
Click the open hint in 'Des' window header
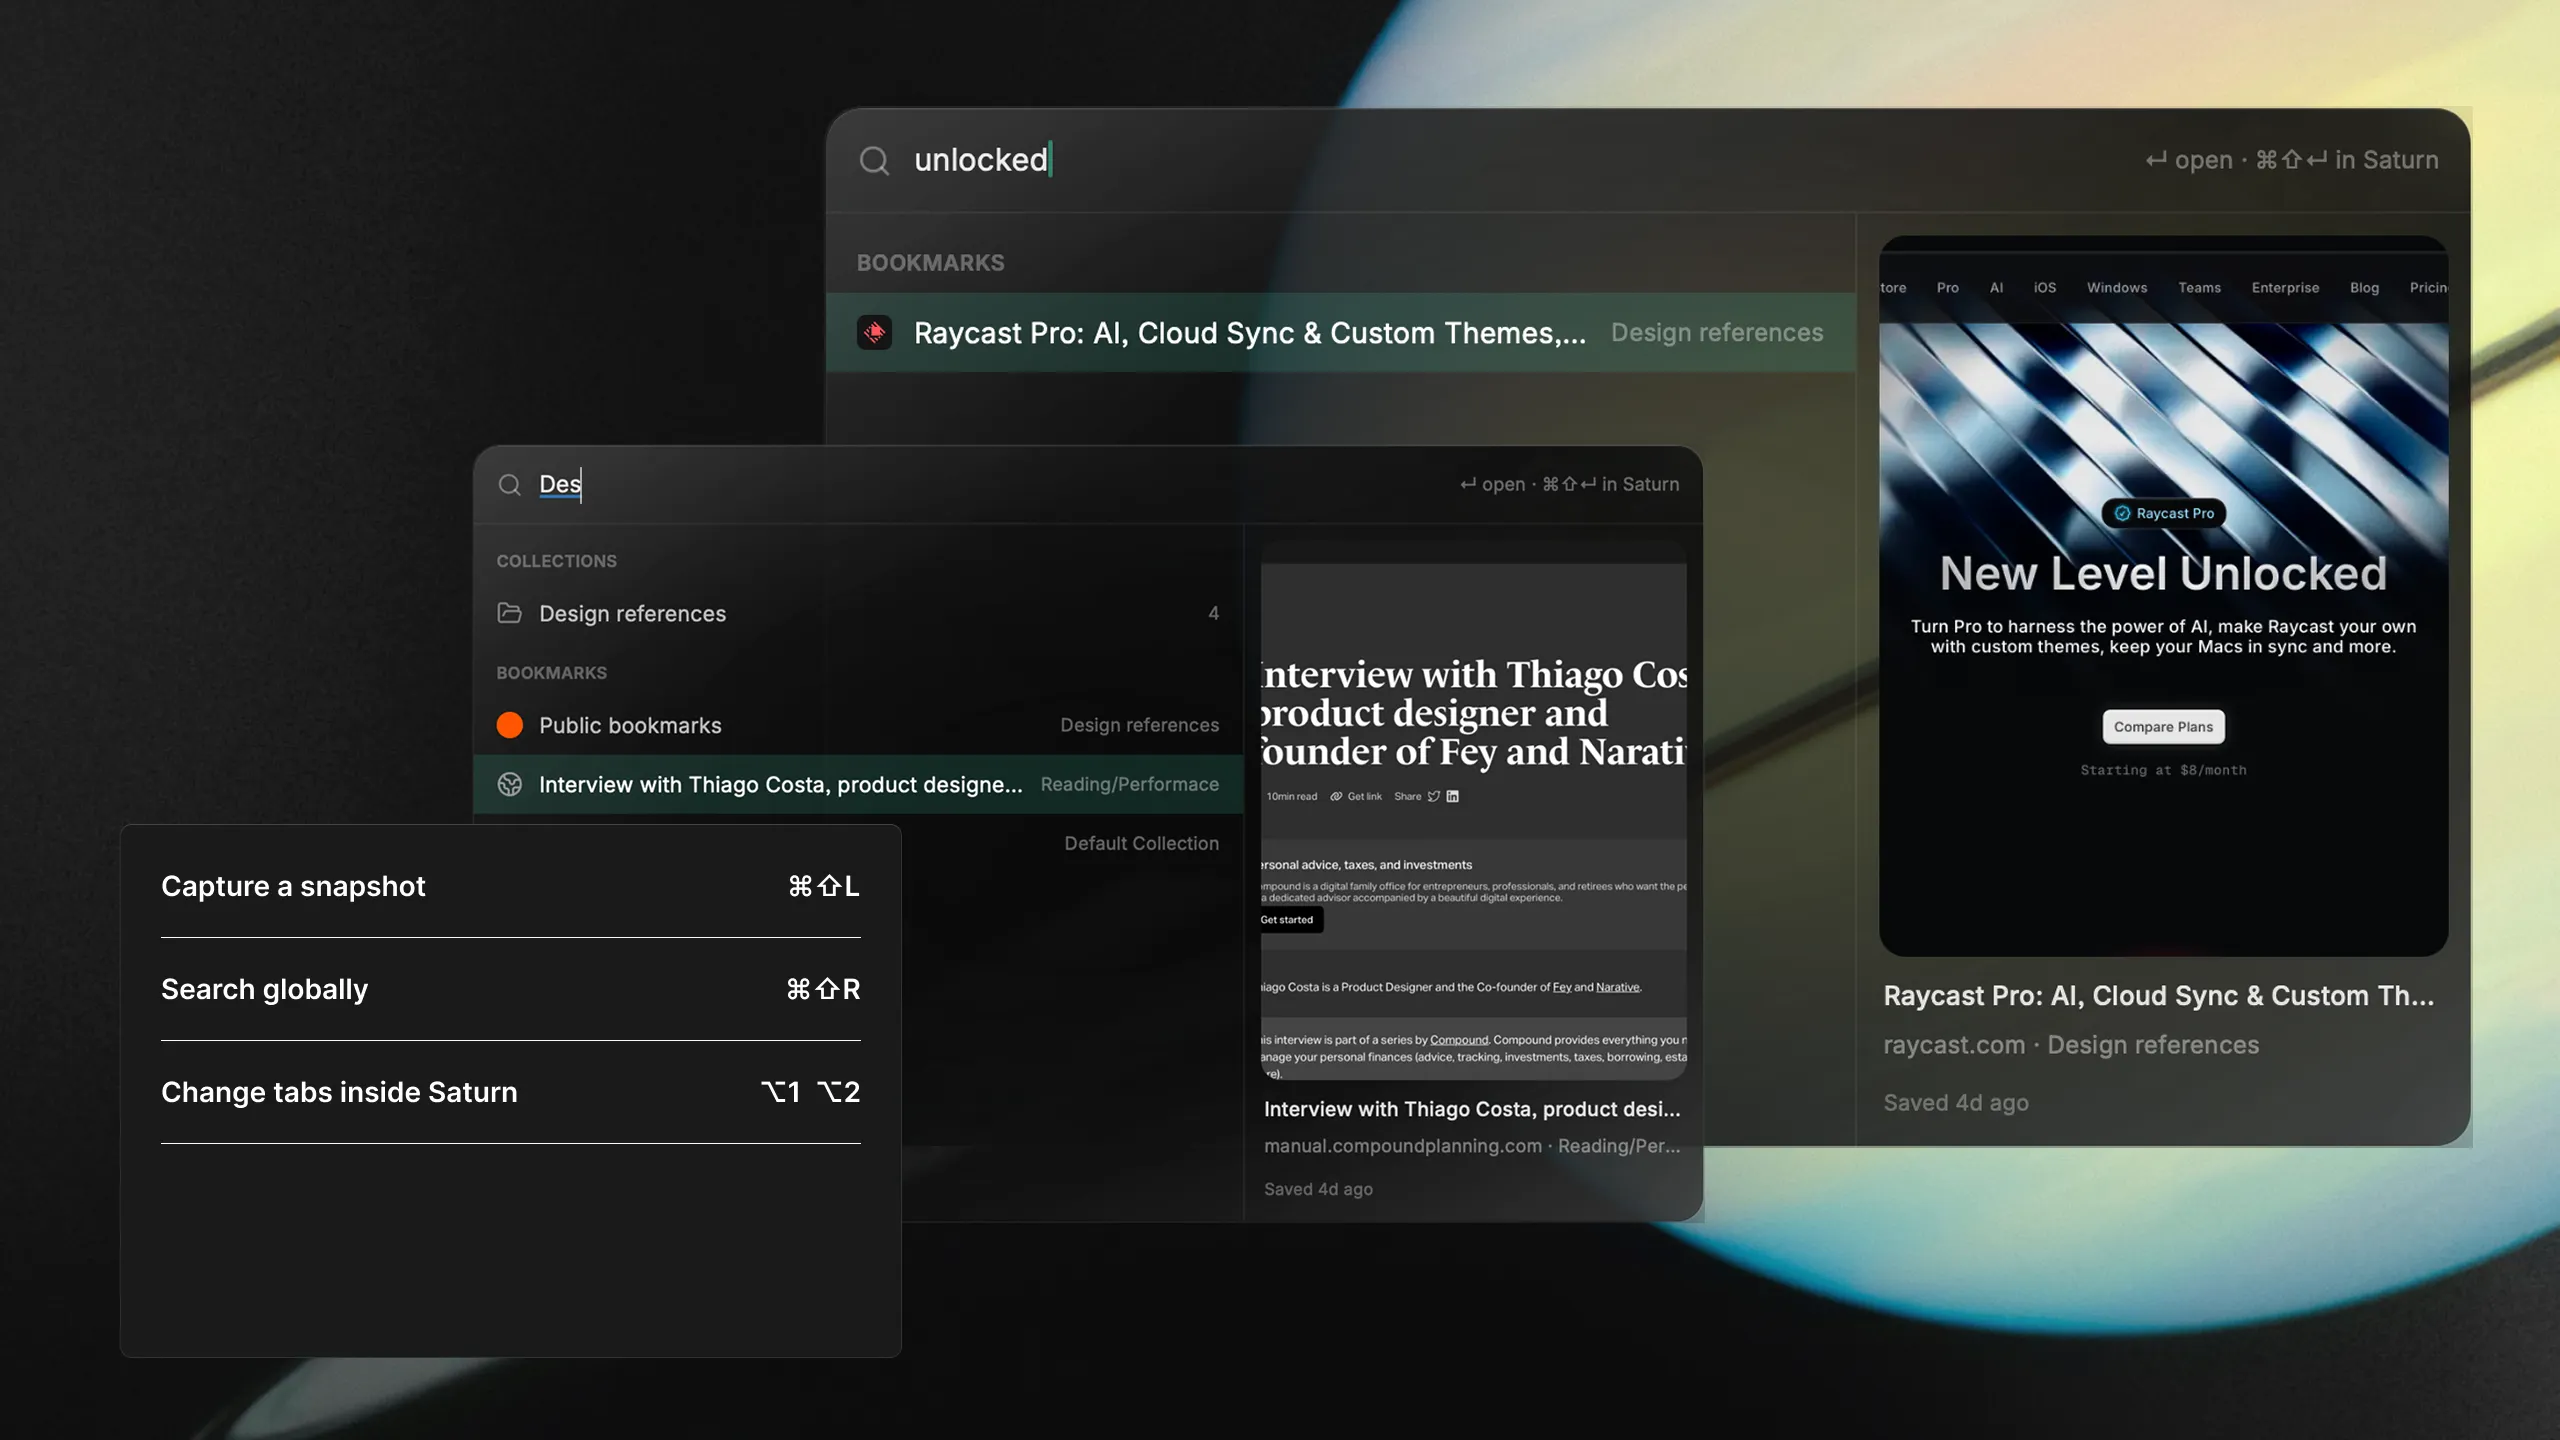1492,485
